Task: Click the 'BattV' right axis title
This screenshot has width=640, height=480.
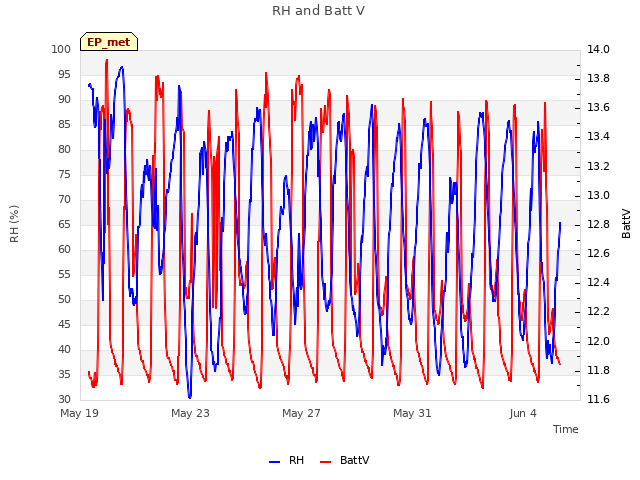Action: 626,224
